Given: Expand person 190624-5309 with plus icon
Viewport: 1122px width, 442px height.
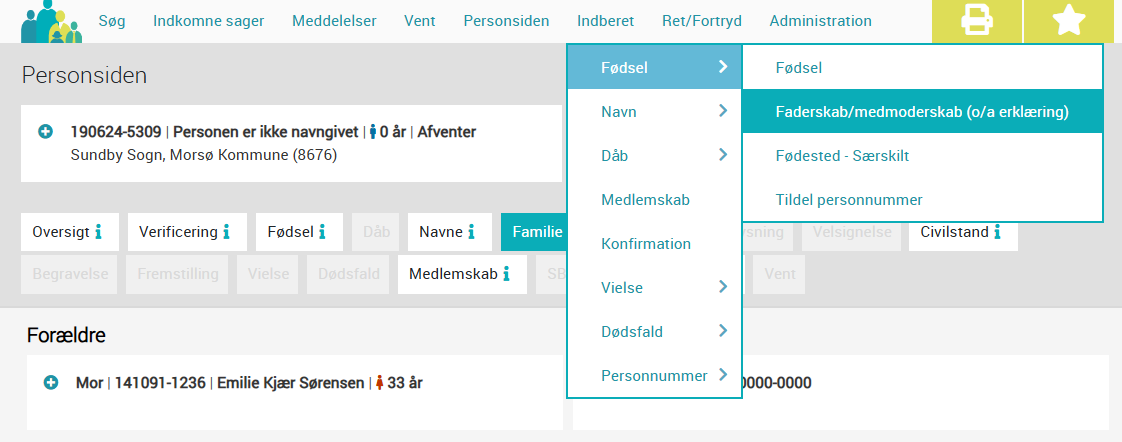Looking at the screenshot, I should (x=46, y=132).
